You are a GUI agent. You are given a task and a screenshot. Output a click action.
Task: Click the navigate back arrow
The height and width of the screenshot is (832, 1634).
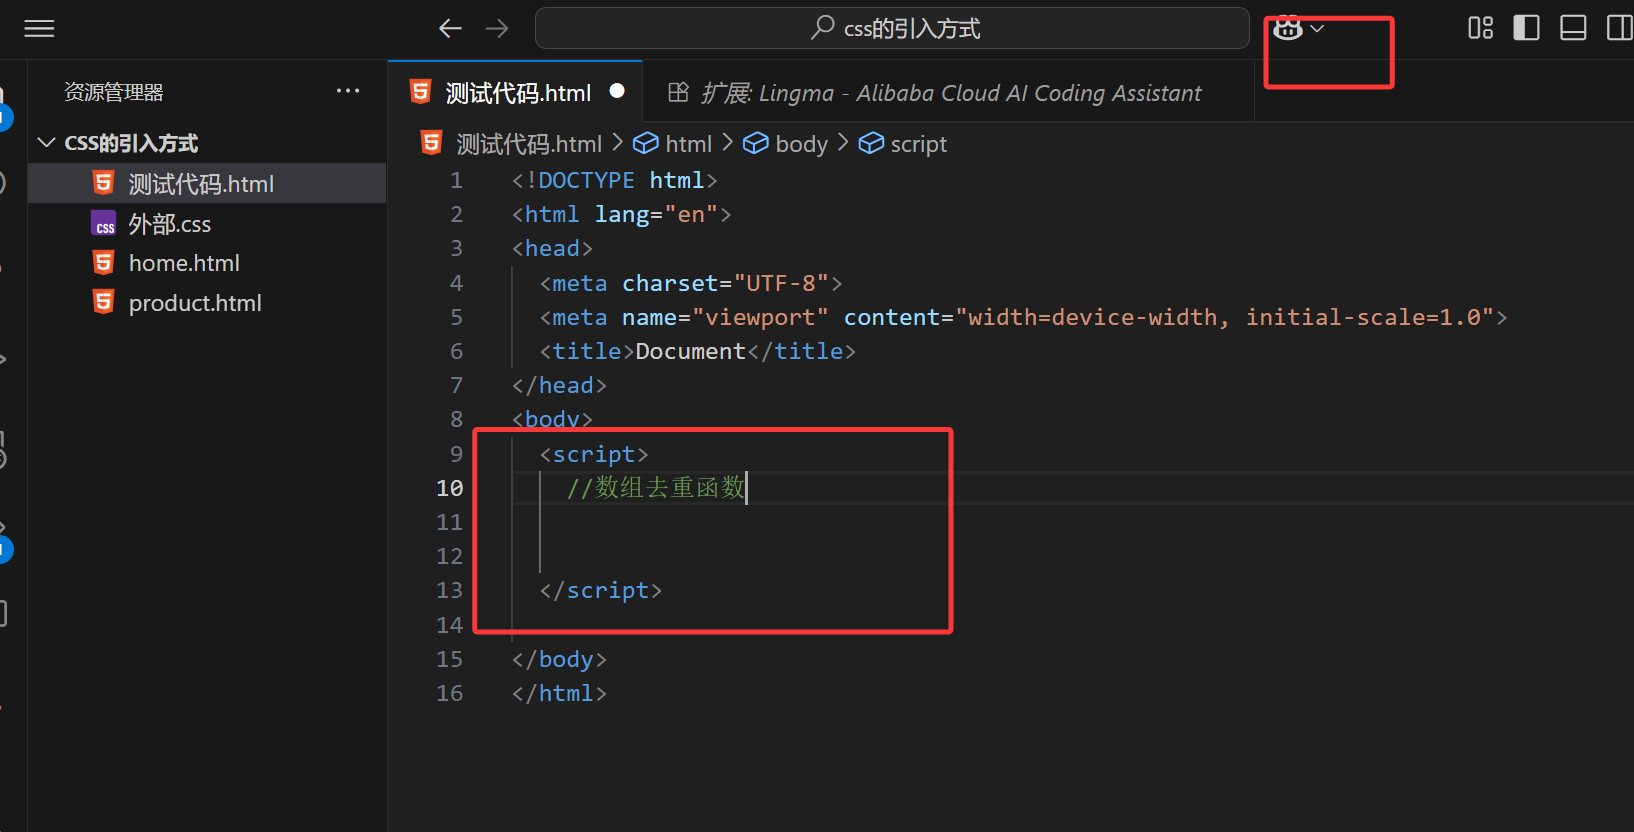point(450,28)
